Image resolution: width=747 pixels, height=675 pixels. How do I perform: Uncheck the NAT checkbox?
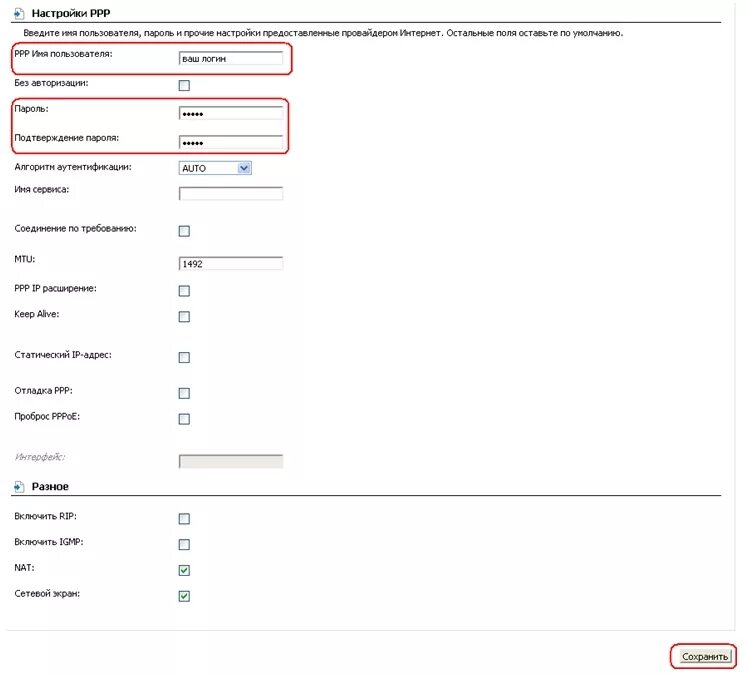[x=184, y=570]
